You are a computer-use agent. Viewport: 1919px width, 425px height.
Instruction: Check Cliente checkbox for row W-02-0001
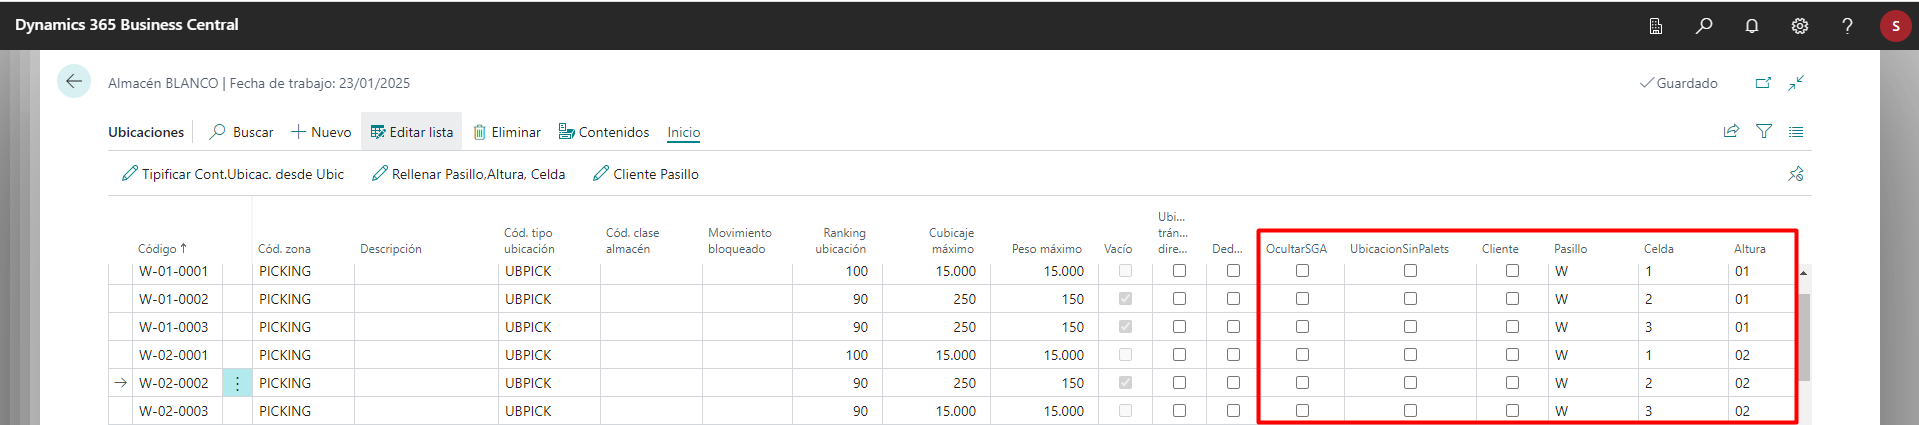point(1512,355)
